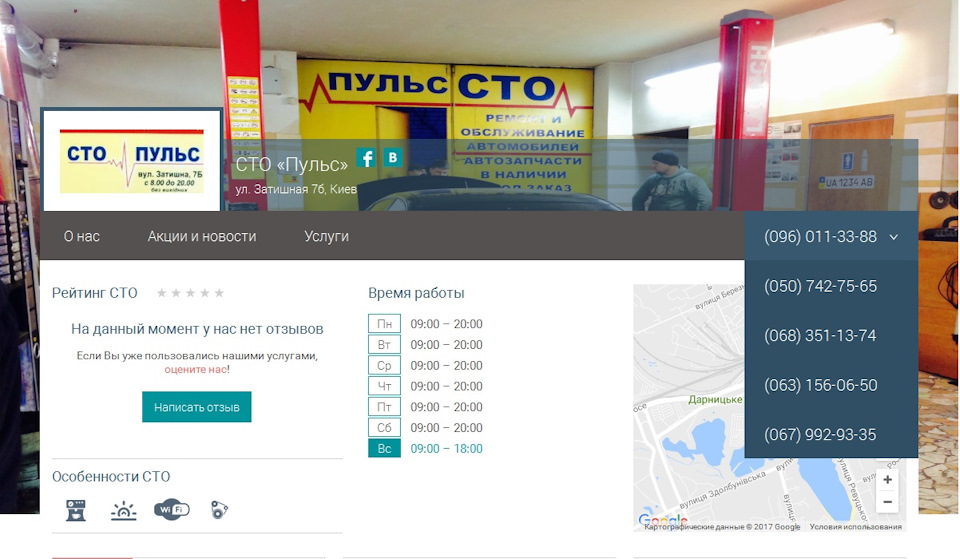Click the Sunday hours 09:00 – 18:00
This screenshot has height=559, width=960.
click(446, 449)
